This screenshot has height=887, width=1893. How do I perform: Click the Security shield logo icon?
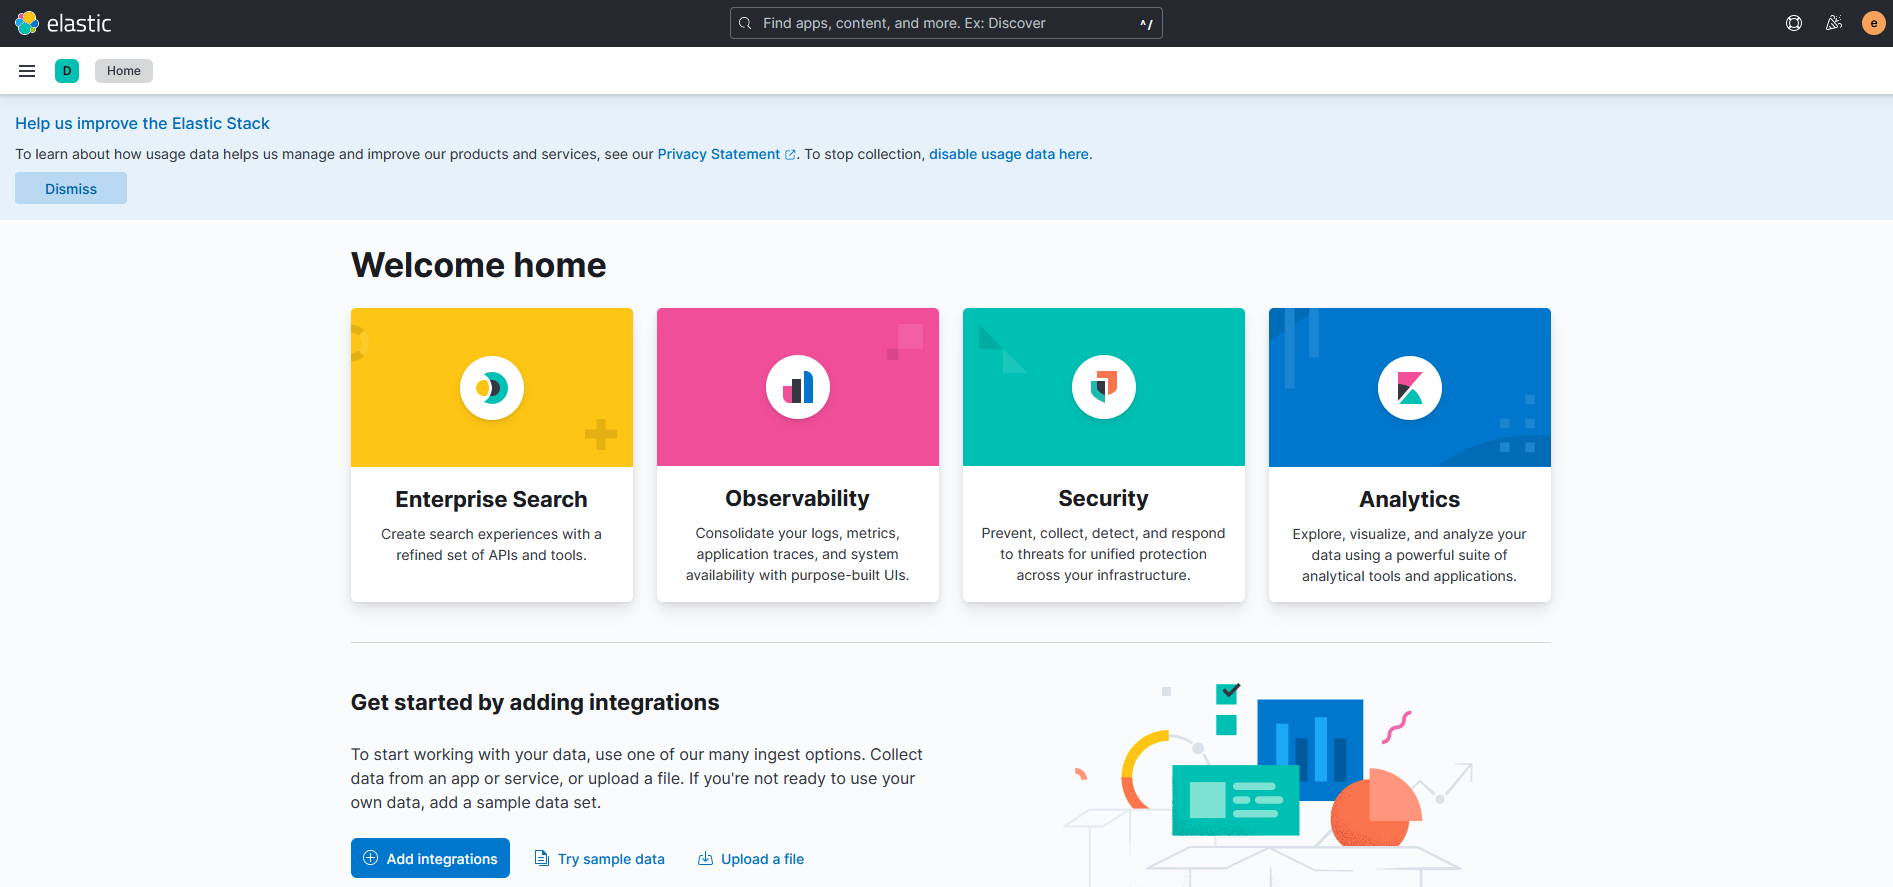tap(1104, 387)
